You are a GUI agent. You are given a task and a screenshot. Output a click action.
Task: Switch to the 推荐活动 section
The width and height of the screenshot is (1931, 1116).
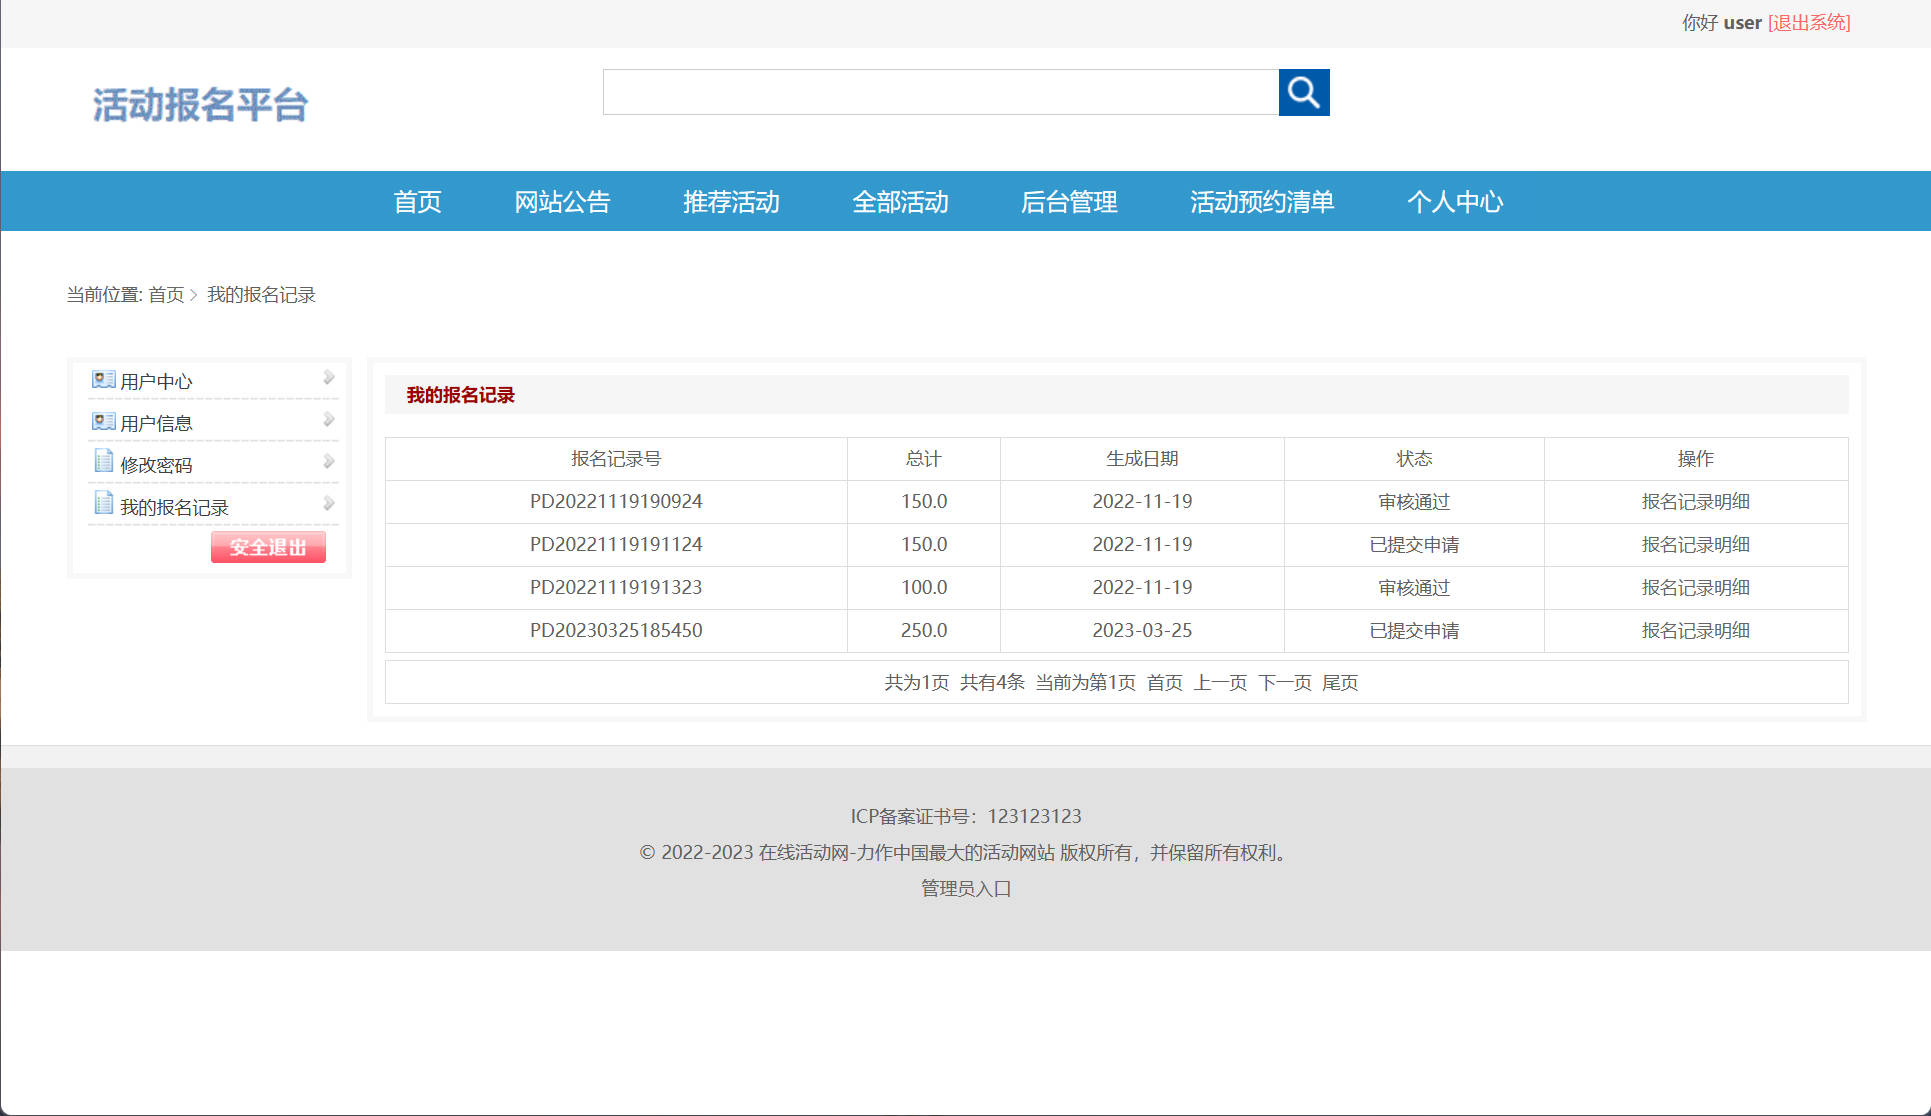(x=731, y=202)
